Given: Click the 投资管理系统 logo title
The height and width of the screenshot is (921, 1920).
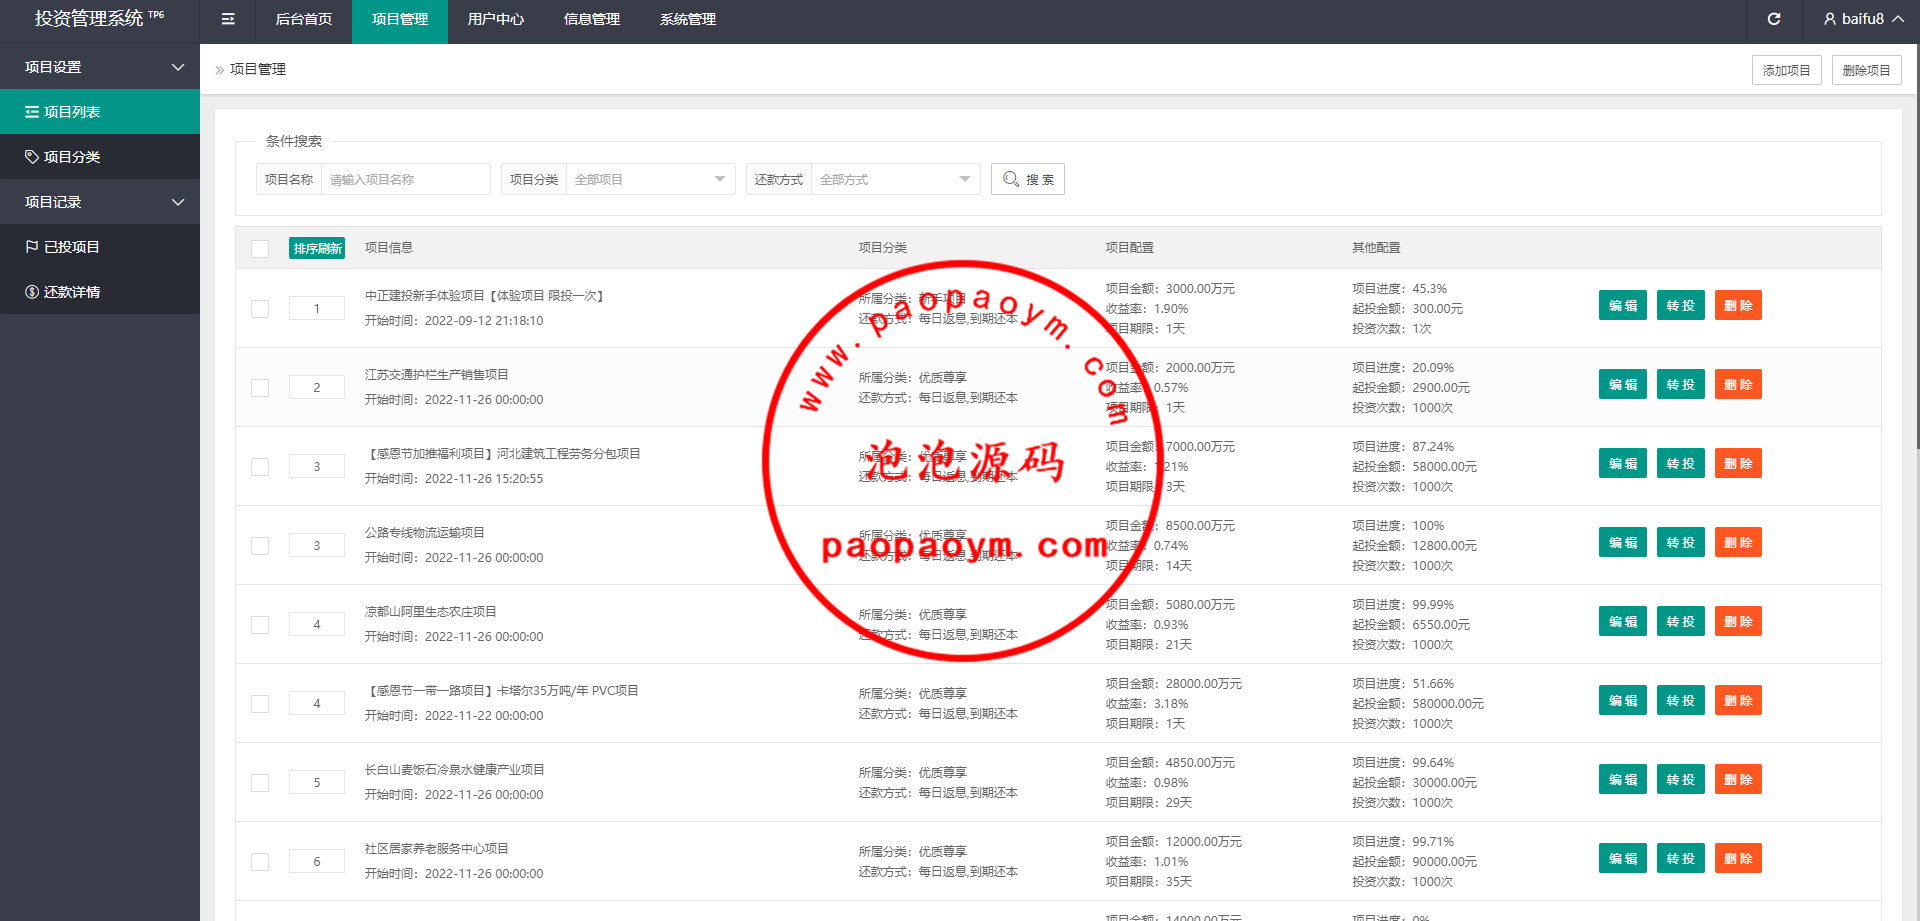Looking at the screenshot, I should (99, 18).
